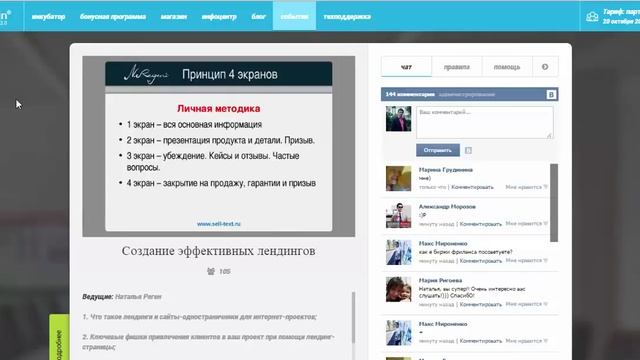Click the viewers icon beside 105
Screen dimensions: 640x360
point(211,271)
